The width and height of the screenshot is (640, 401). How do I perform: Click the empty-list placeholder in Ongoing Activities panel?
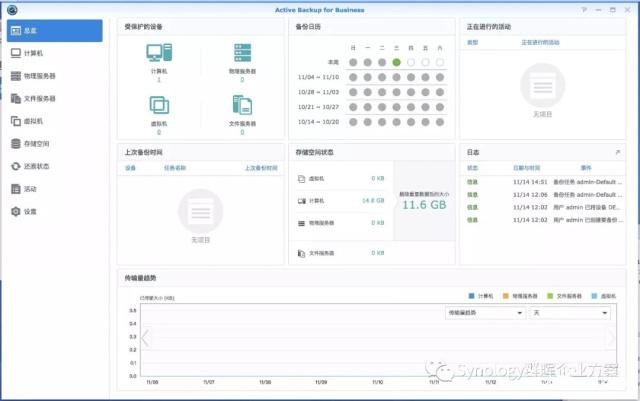(x=542, y=91)
